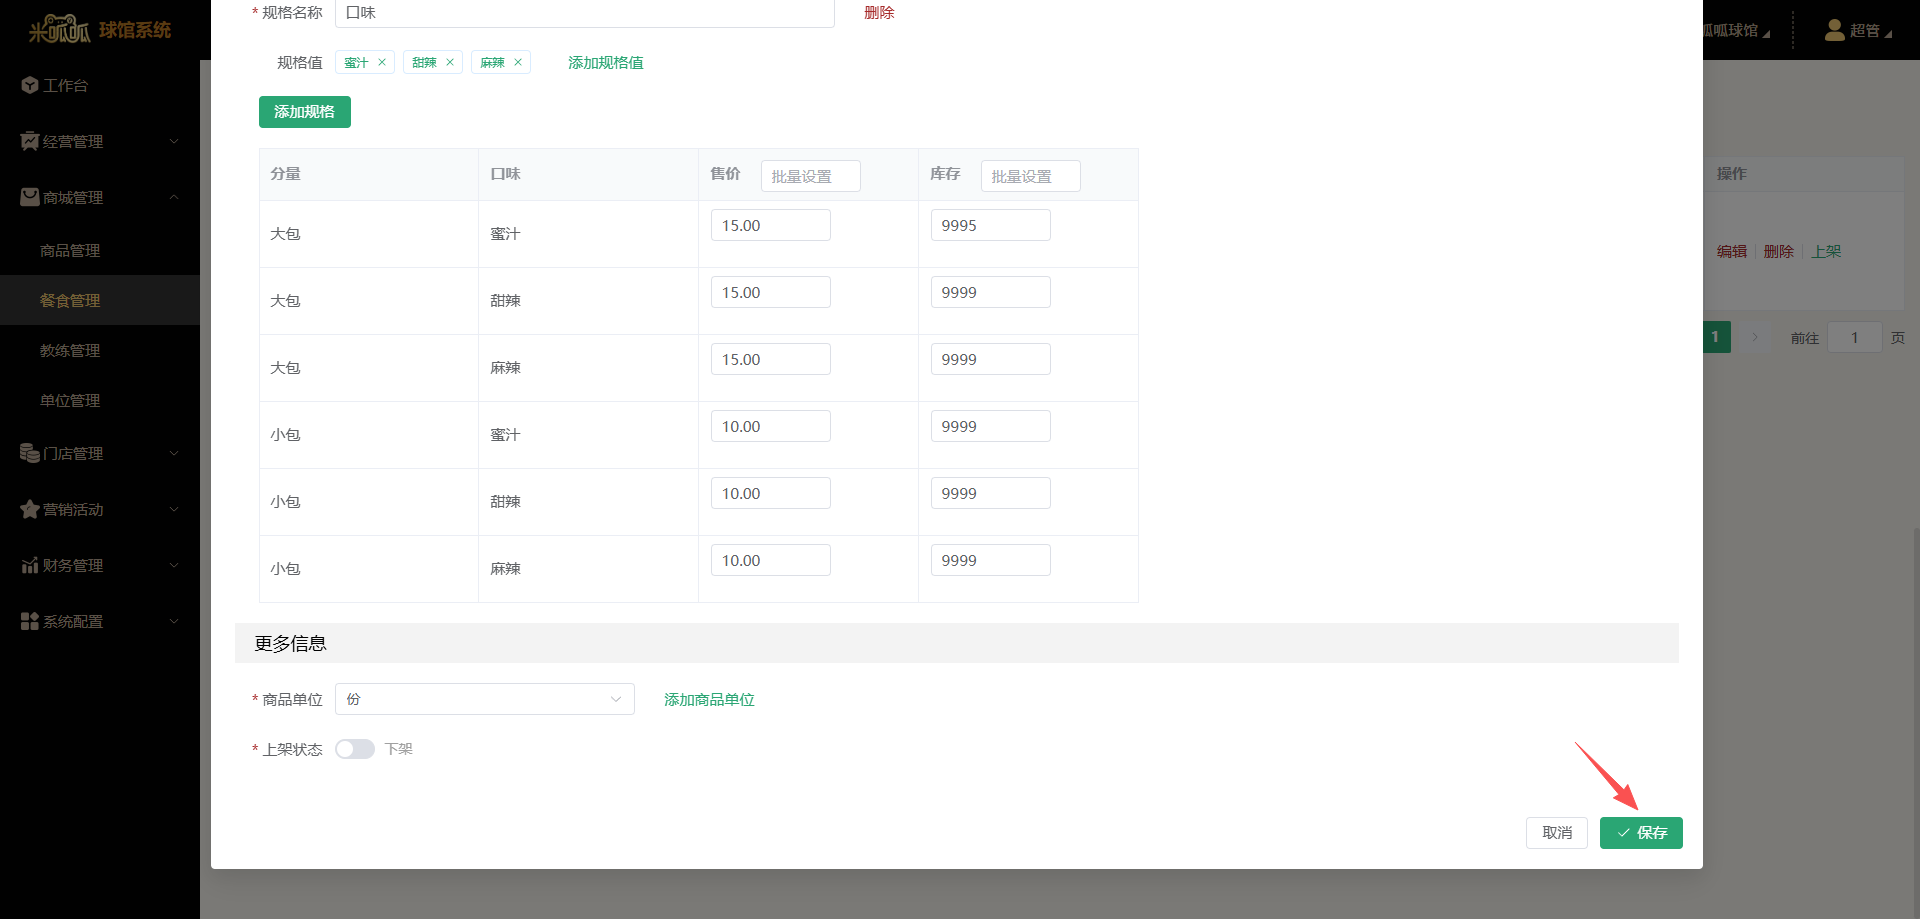Screen dimensions: 1920x919
Task: Open 商品管理 in the sidebar
Action: tap(70, 251)
